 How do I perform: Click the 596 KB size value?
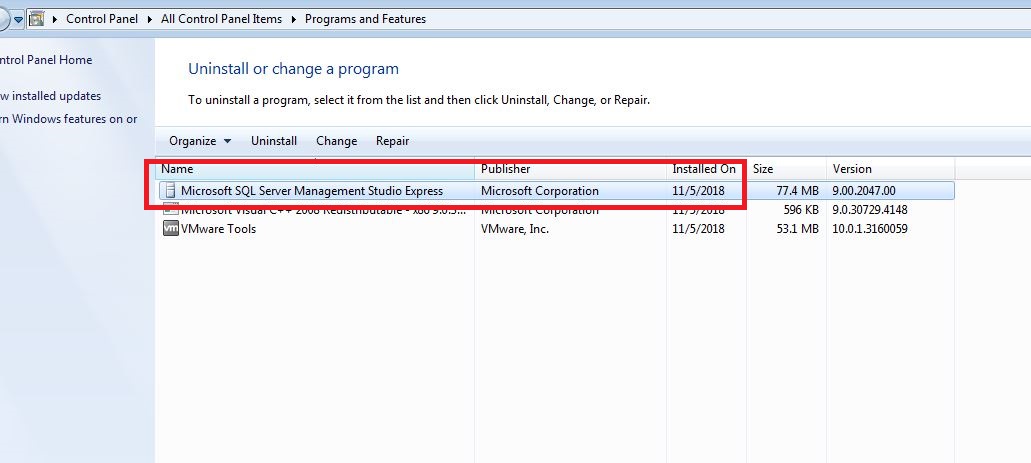tap(802, 210)
